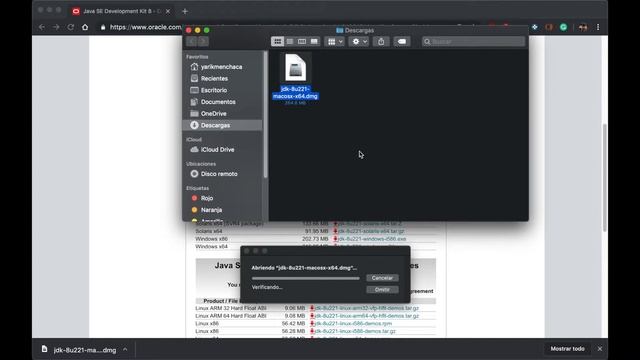Screen dimensions: 640x360
Task: Go forward in the Finder window
Action: 203,41
